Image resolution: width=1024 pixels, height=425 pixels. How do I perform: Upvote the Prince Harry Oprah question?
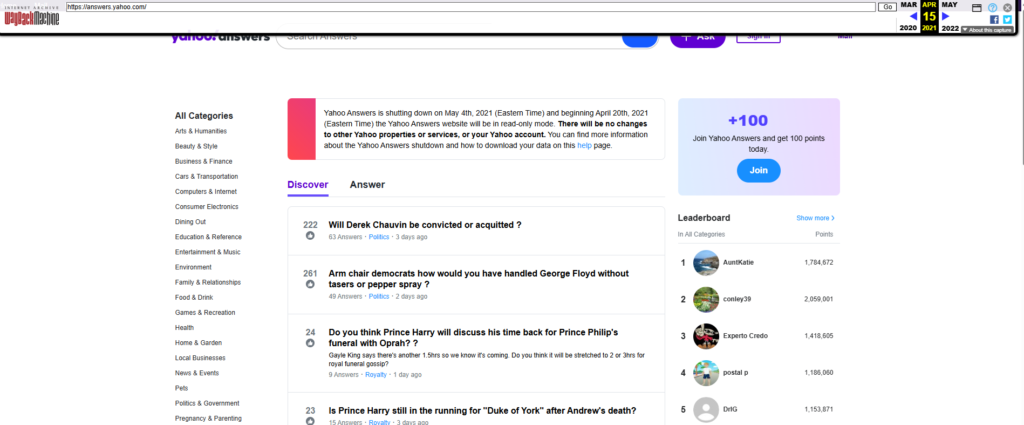310,343
